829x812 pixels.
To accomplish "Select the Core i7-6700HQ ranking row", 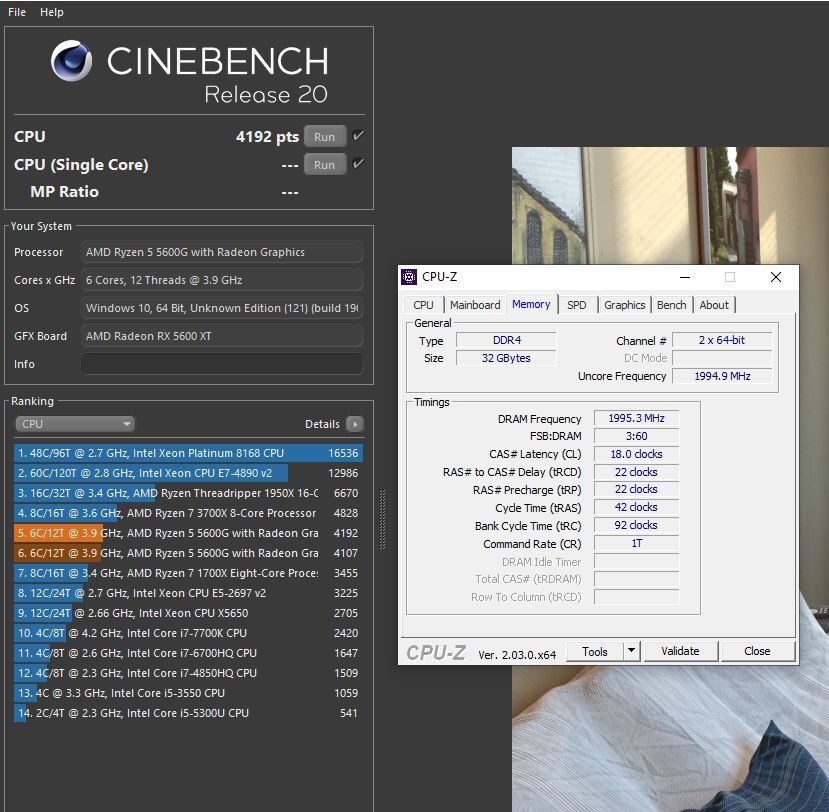I will pyautogui.click(x=188, y=653).
